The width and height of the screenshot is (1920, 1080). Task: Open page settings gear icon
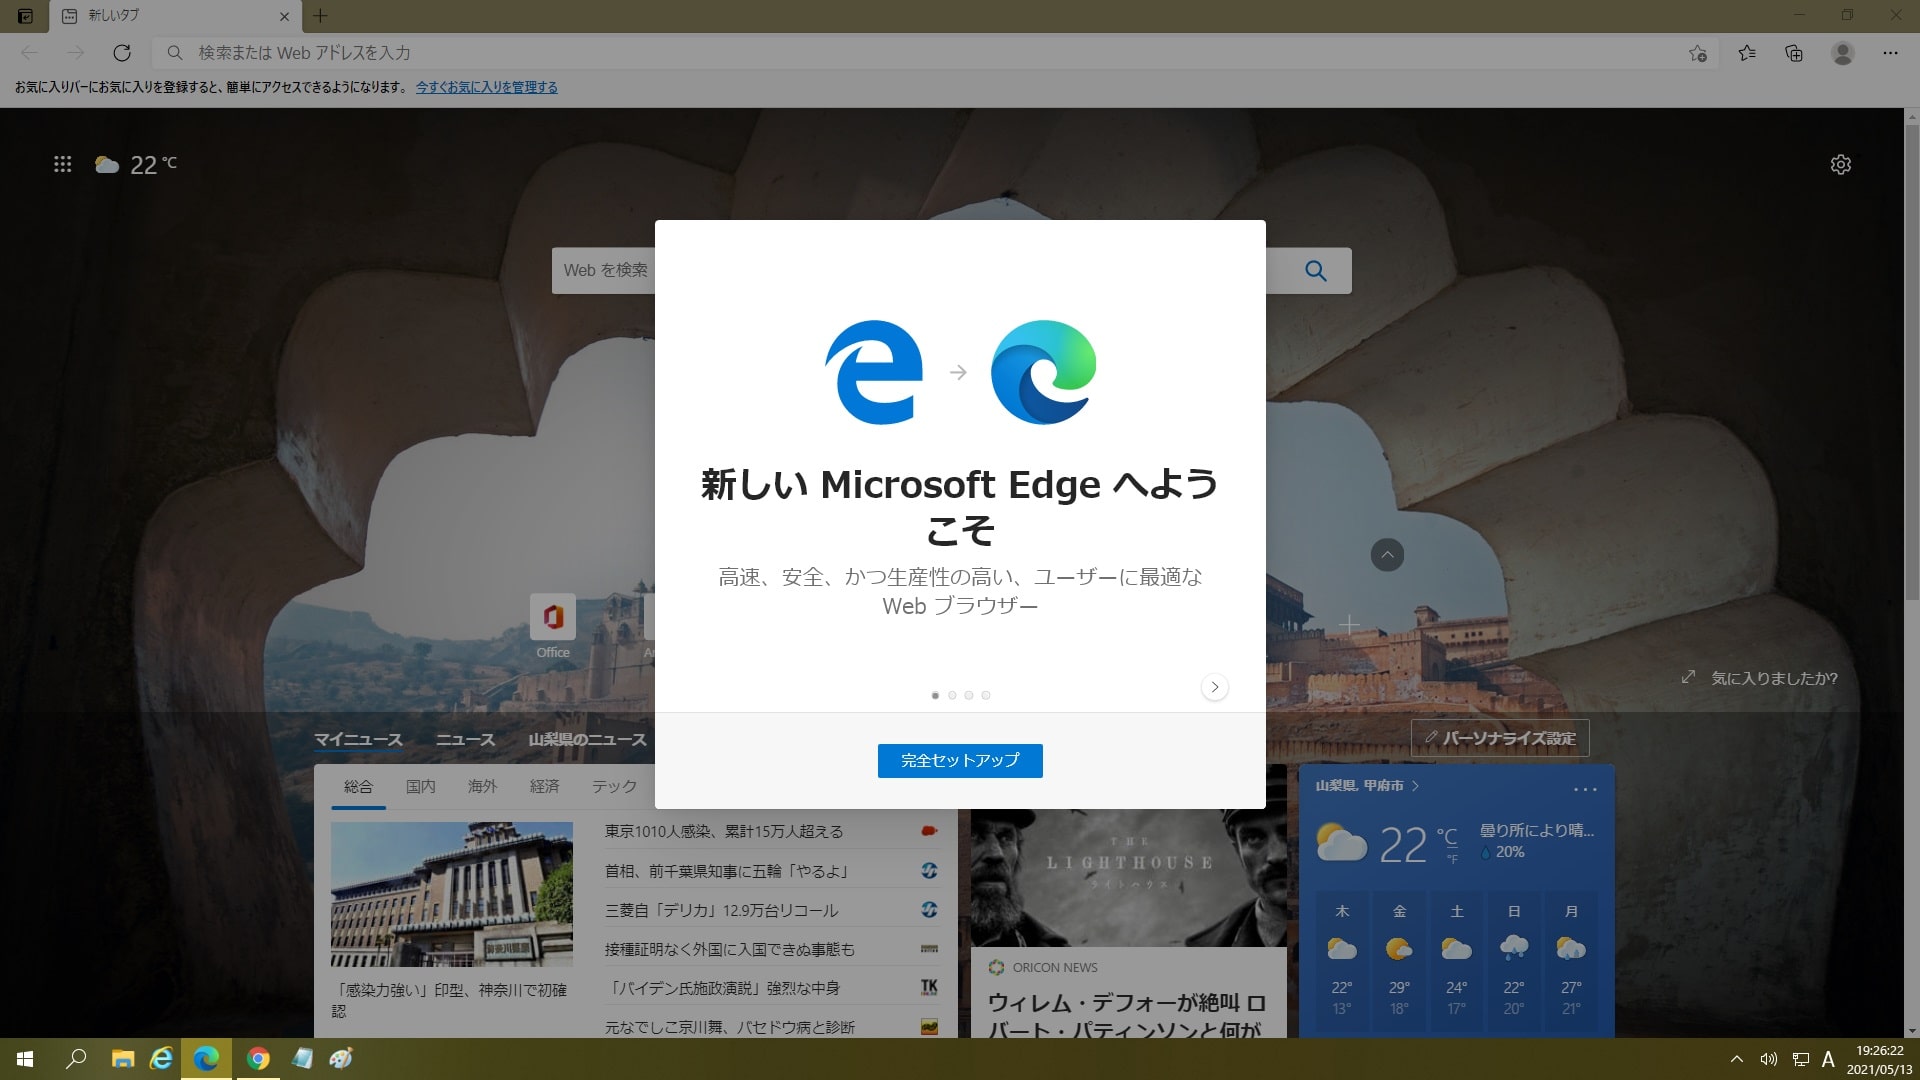click(1840, 164)
